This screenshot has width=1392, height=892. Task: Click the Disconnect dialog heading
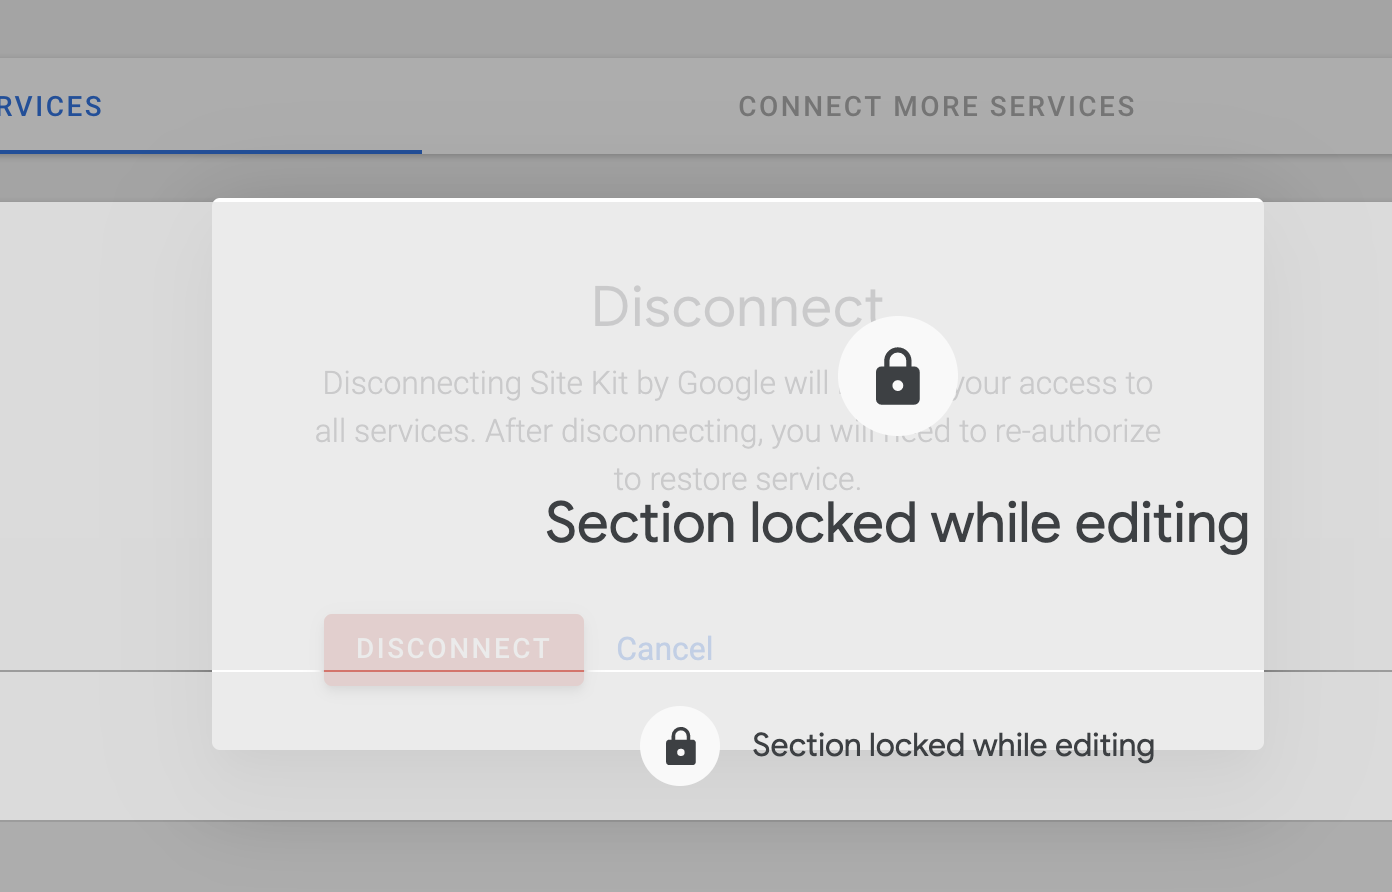737,307
